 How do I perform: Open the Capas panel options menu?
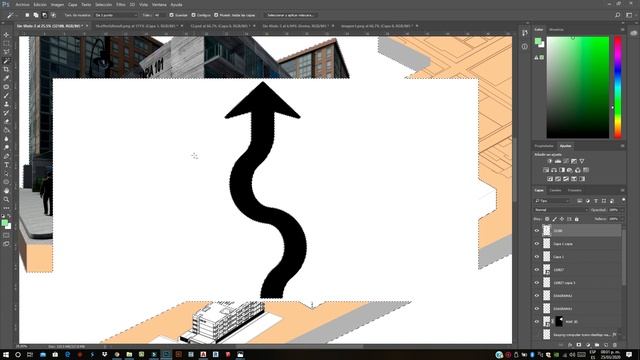tap(622, 190)
